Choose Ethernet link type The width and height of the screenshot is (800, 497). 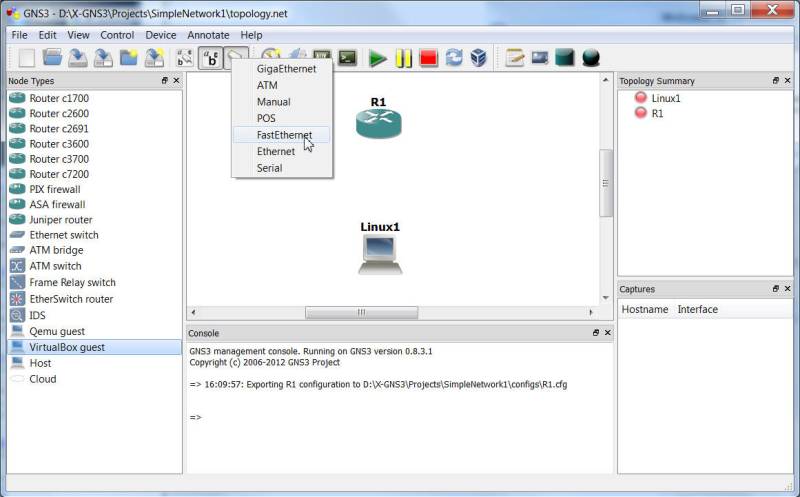[282, 152]
